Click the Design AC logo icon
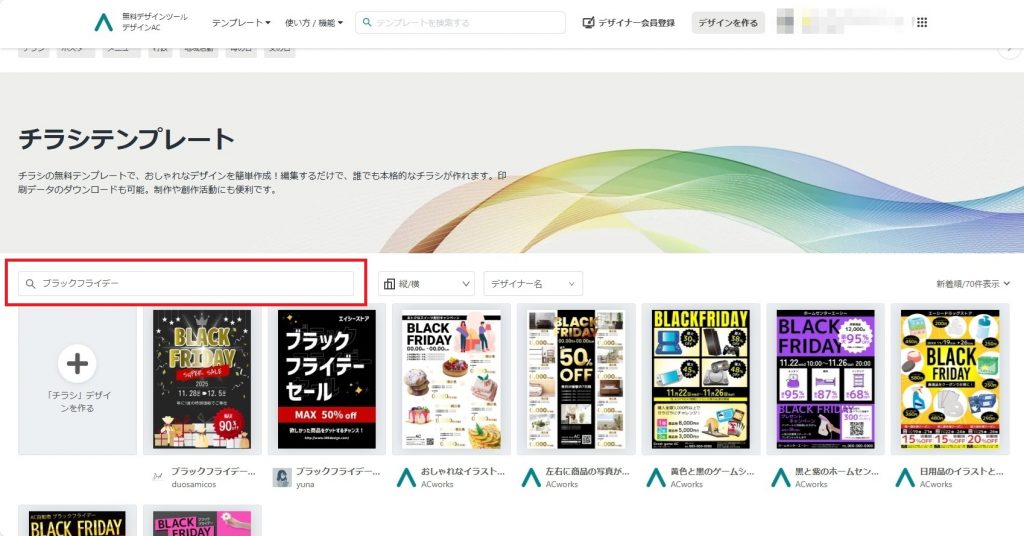The image size is (1024, 536). coord(103,23)
